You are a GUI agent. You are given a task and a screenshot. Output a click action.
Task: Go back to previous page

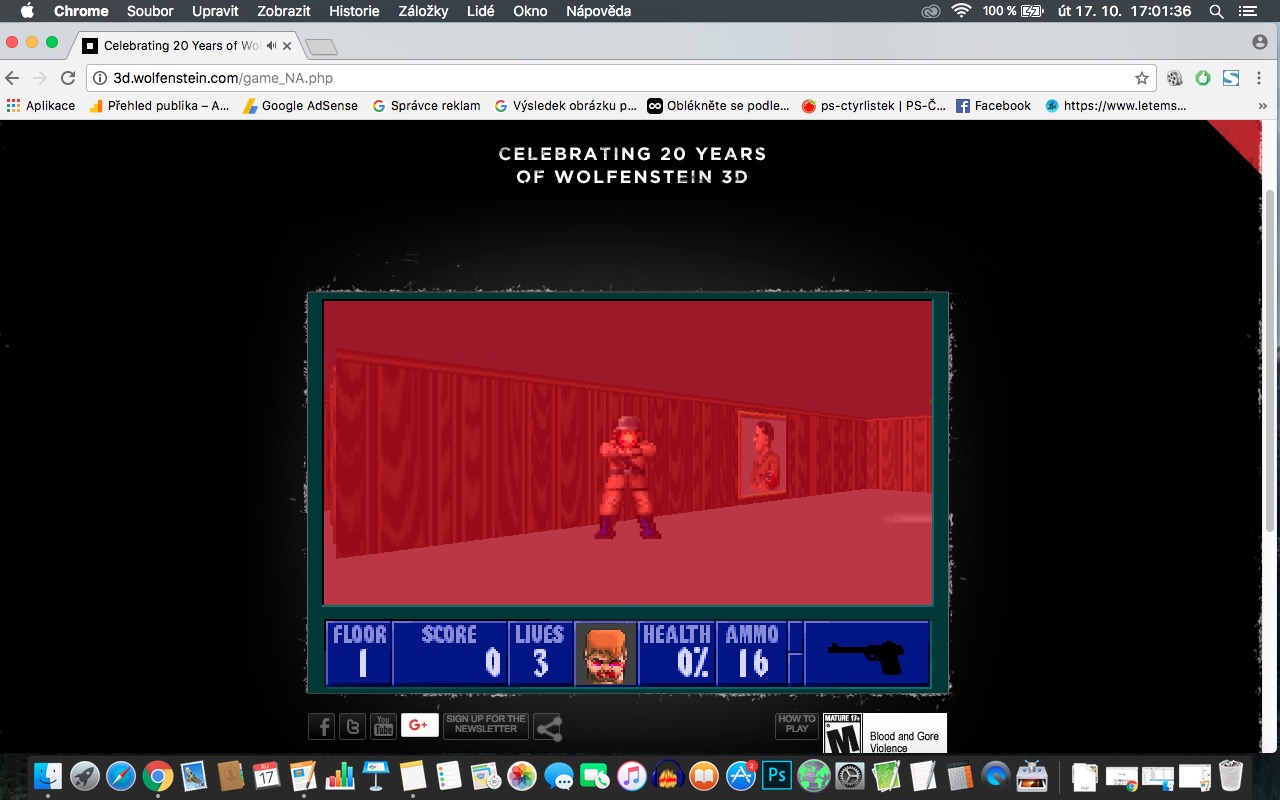point(13,78)
